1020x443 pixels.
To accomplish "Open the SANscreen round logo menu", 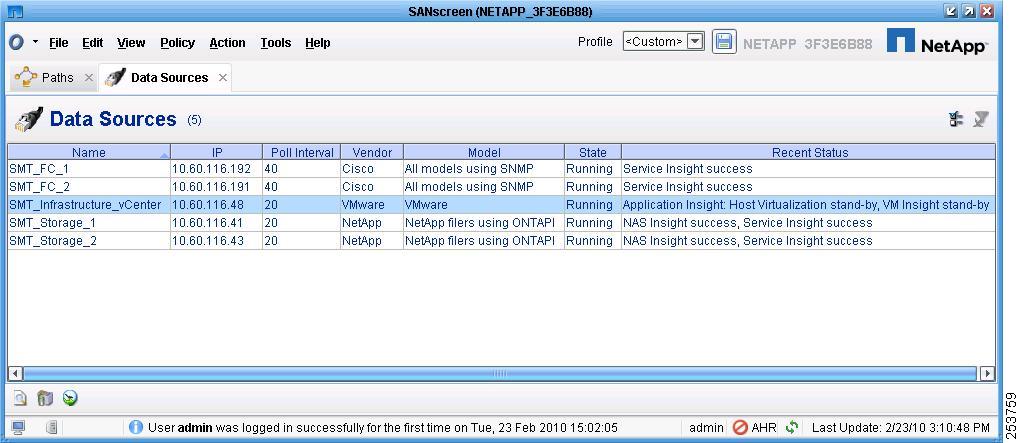I will pos(16,42).
